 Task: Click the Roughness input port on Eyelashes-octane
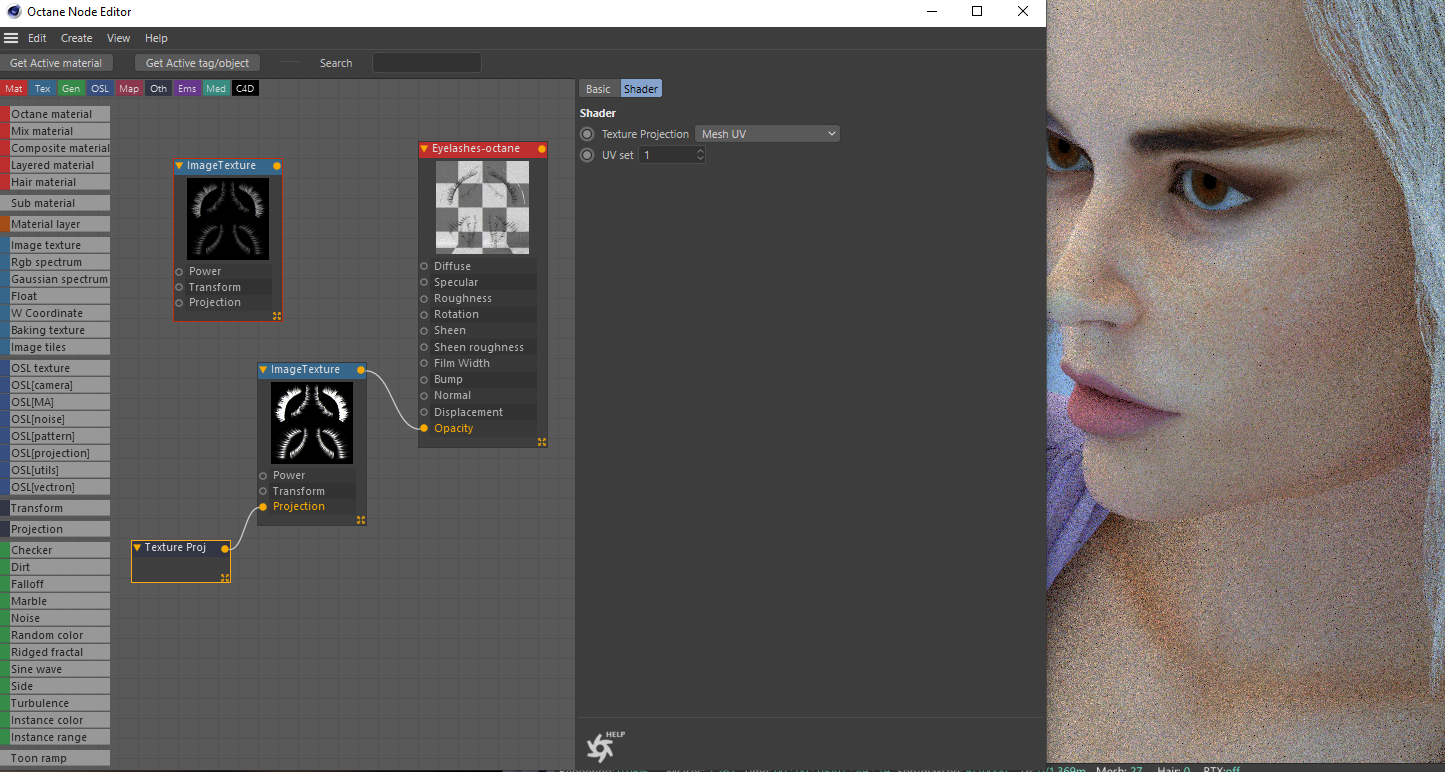coord(424,298)
